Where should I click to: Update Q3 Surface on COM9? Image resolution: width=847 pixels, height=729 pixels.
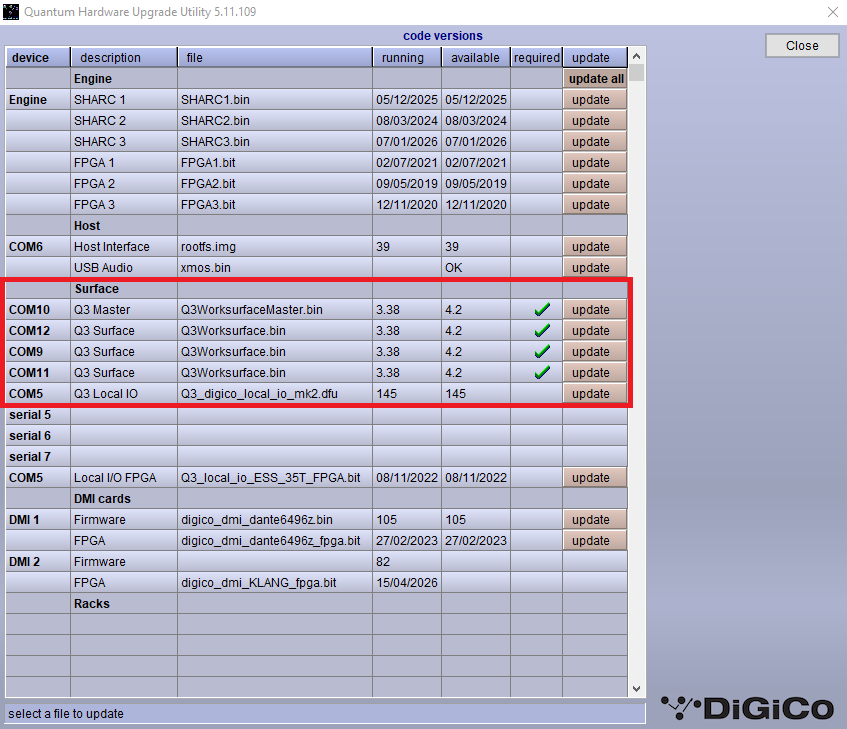pos(595,352)
